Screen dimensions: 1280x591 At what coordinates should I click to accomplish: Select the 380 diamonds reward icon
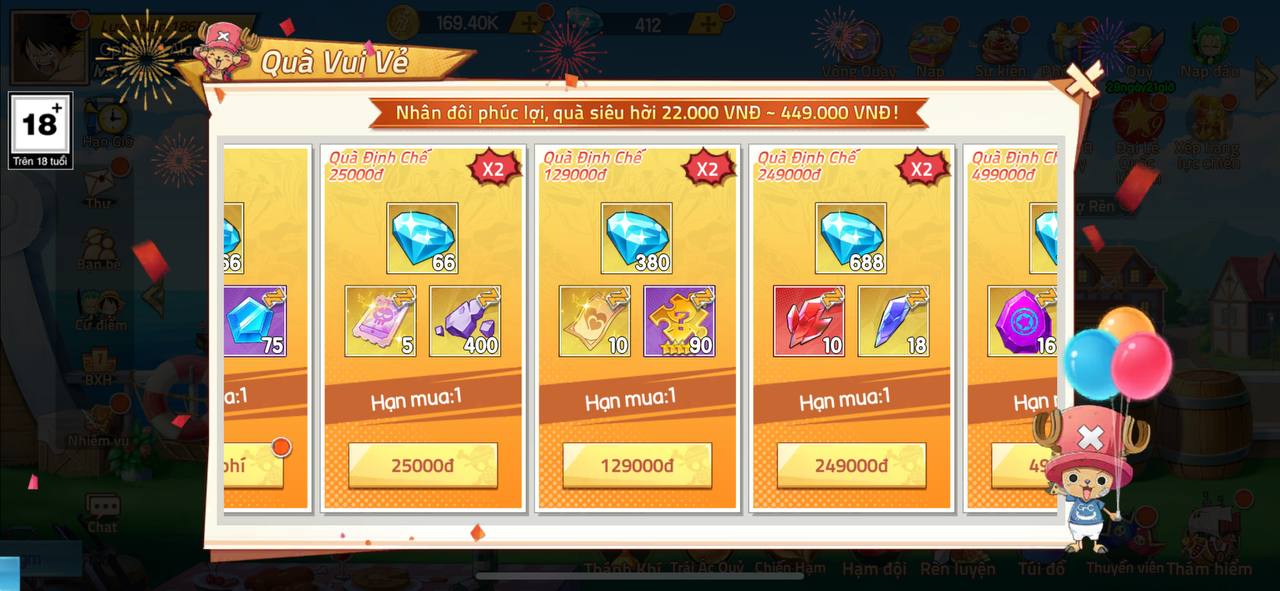point(637,238)
